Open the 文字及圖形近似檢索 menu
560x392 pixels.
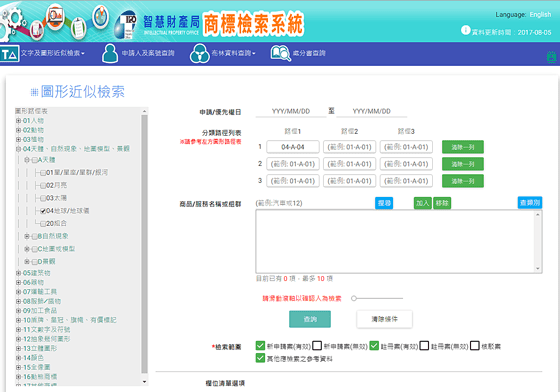pyautogui.click(x=52, y=54)
